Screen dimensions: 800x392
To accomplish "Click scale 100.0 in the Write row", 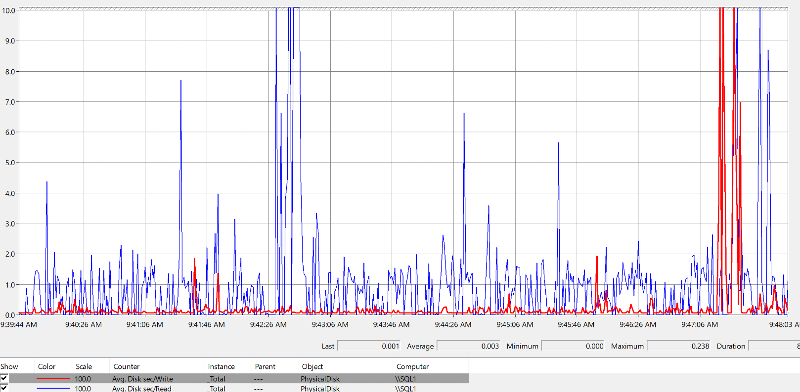I will coord(83,379).
